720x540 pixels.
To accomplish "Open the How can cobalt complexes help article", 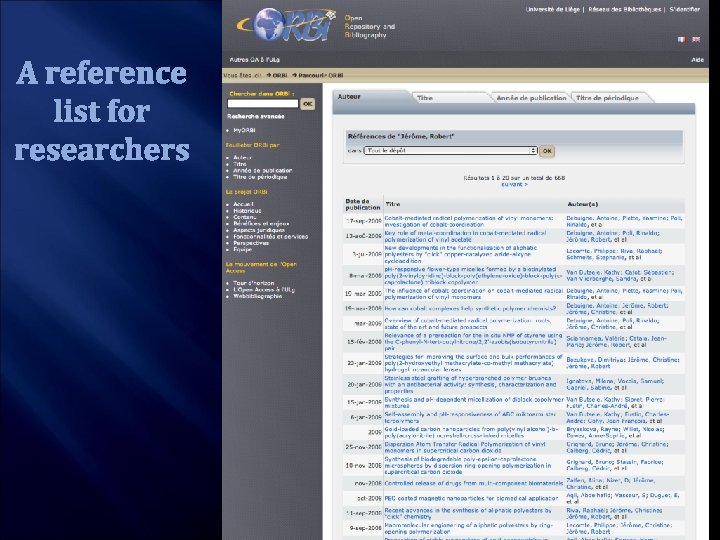I will coord(470,309).
